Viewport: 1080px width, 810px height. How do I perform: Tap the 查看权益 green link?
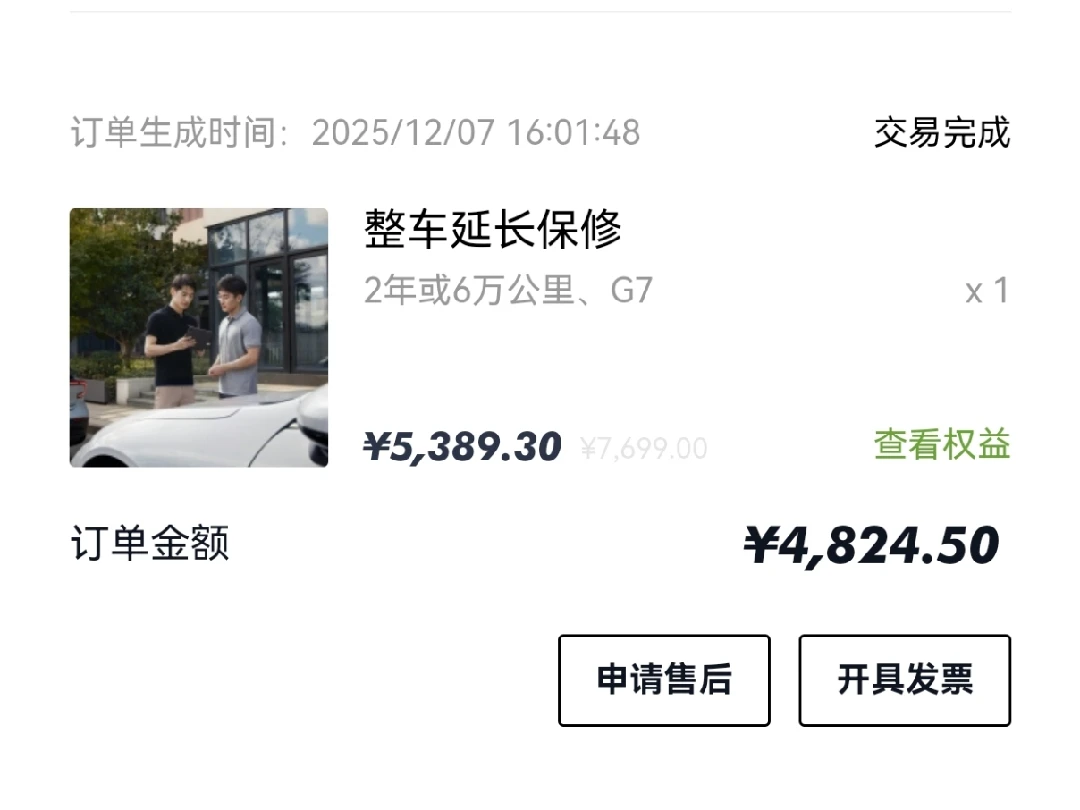pyautogui.click(x=942, y=444)
